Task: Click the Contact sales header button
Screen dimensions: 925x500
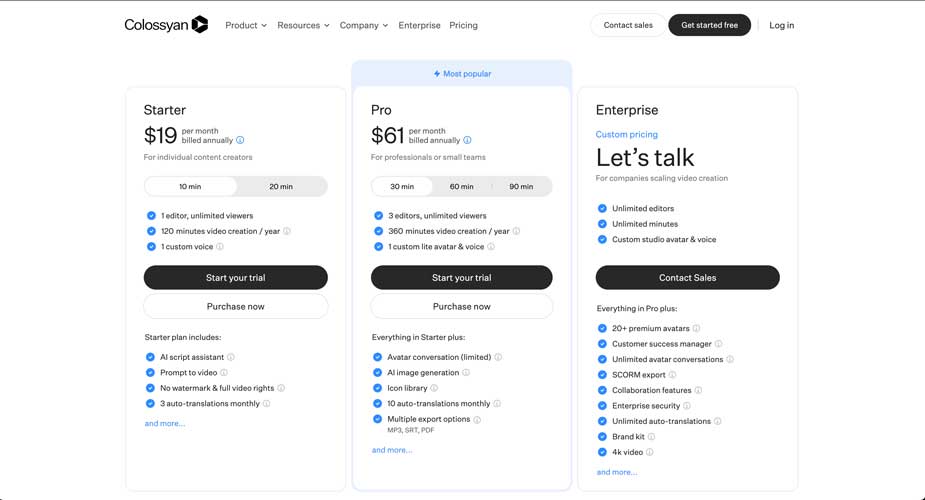Action: [x=628, y=25]
